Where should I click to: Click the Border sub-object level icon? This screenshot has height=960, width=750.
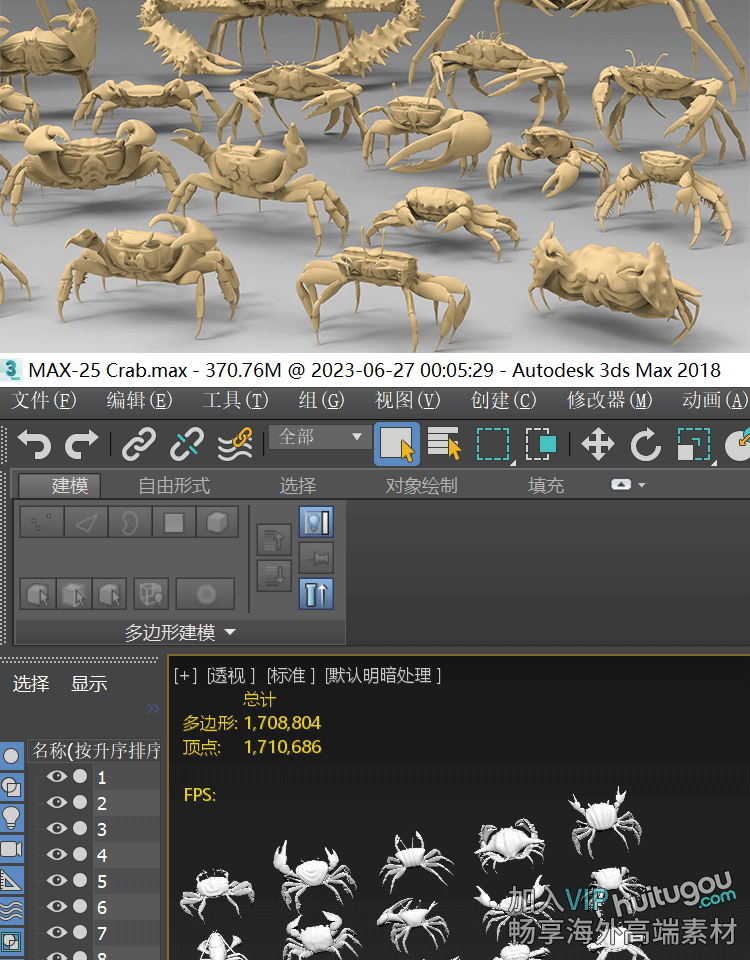click(130, 522)
